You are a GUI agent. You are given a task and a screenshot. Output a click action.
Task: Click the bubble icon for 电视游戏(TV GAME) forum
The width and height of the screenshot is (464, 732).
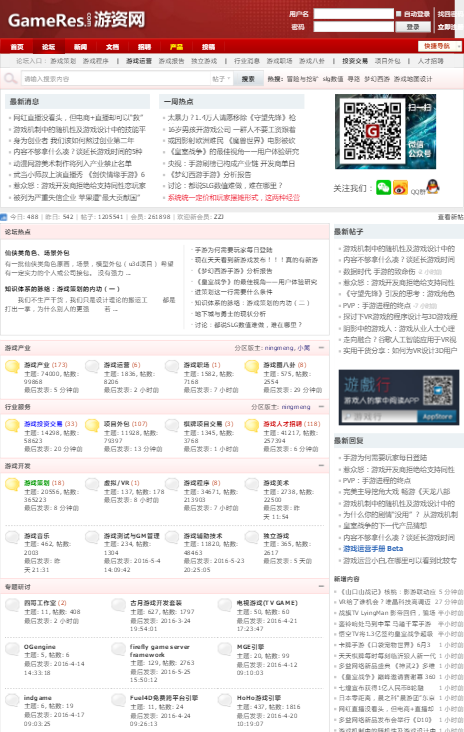point(225,605)
